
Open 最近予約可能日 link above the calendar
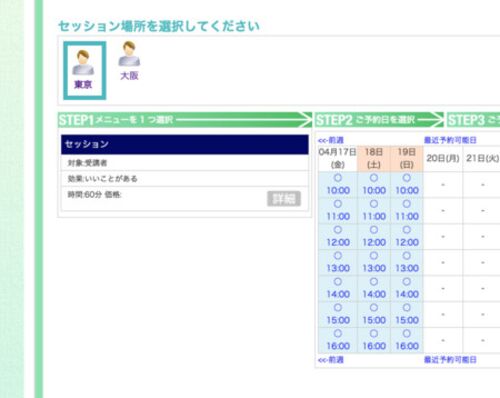click(450, 140)
